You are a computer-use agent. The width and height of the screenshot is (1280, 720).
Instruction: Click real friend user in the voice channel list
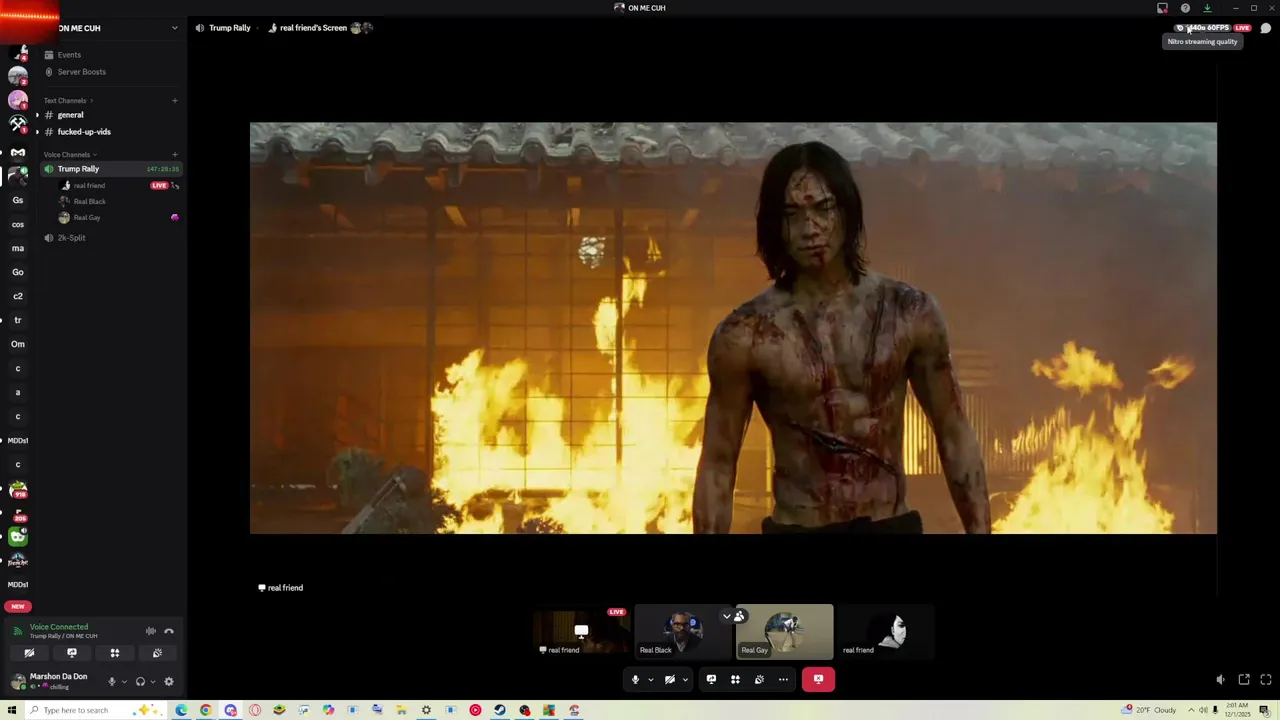[89, 186]
